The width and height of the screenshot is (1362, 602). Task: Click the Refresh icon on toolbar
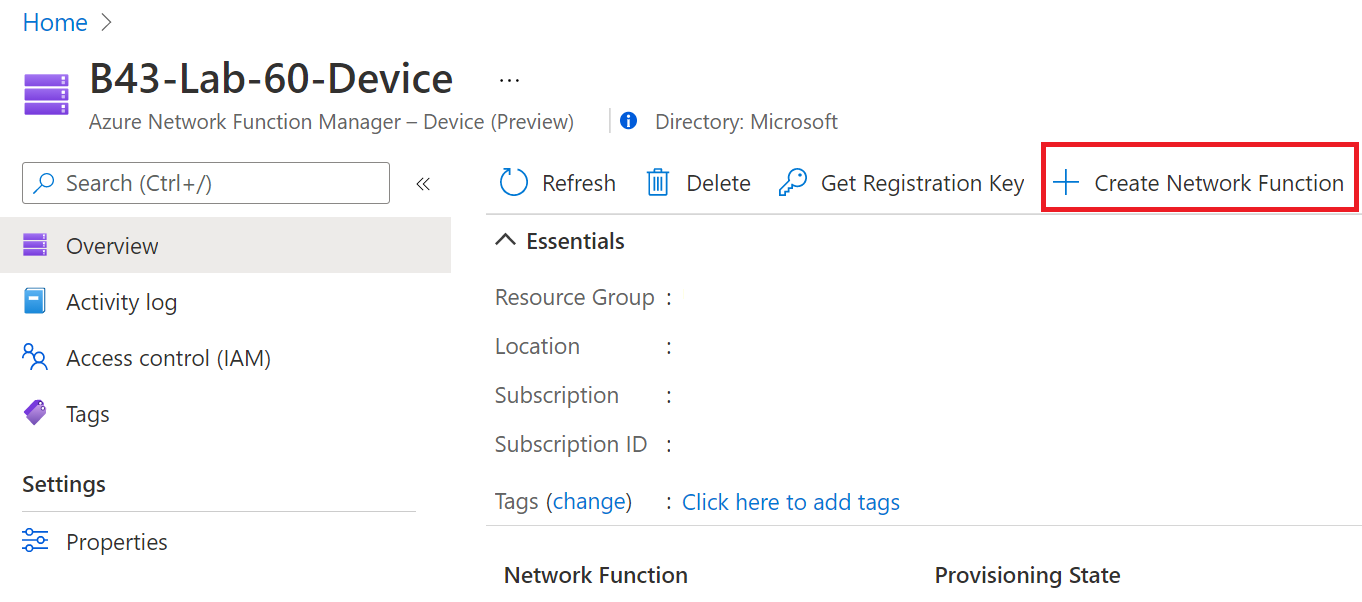pos(513,182)
